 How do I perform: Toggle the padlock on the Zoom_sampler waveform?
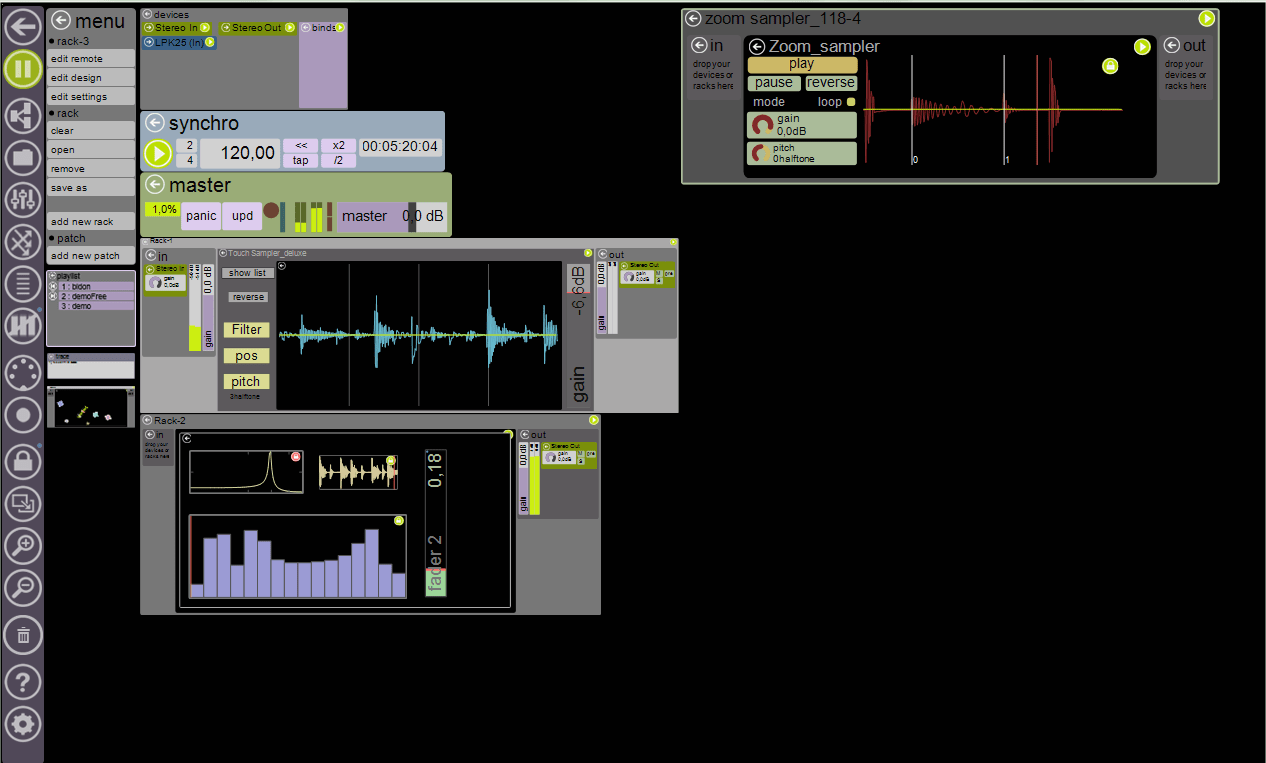(x=1110, y=64)
